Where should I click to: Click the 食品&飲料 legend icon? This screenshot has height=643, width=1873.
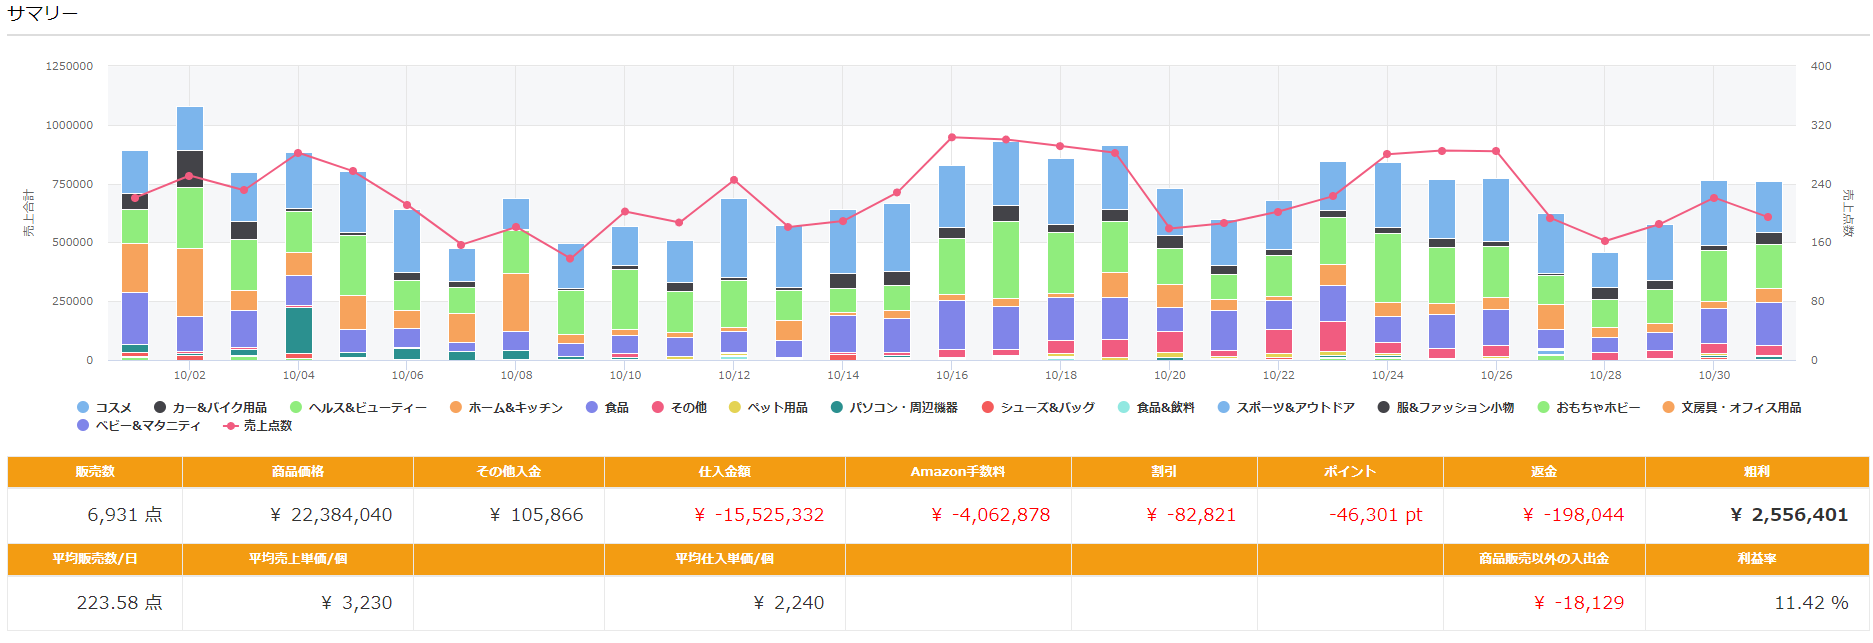[1124, 408]
